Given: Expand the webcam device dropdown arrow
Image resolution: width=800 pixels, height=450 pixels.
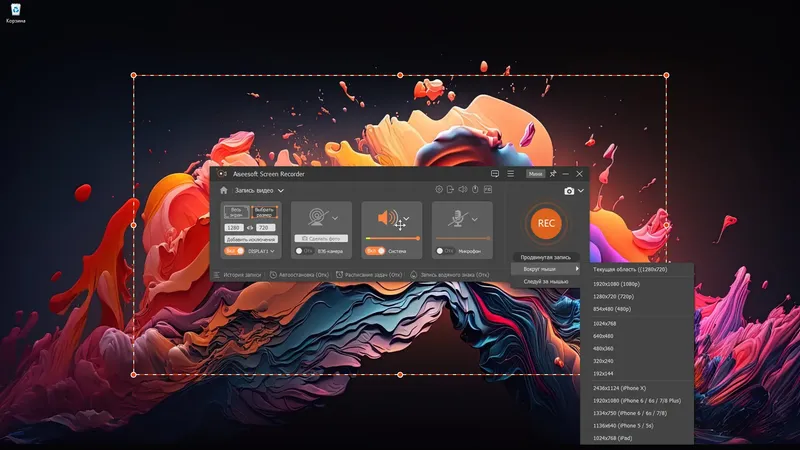Looking at the screenshot, I should 335,218.
